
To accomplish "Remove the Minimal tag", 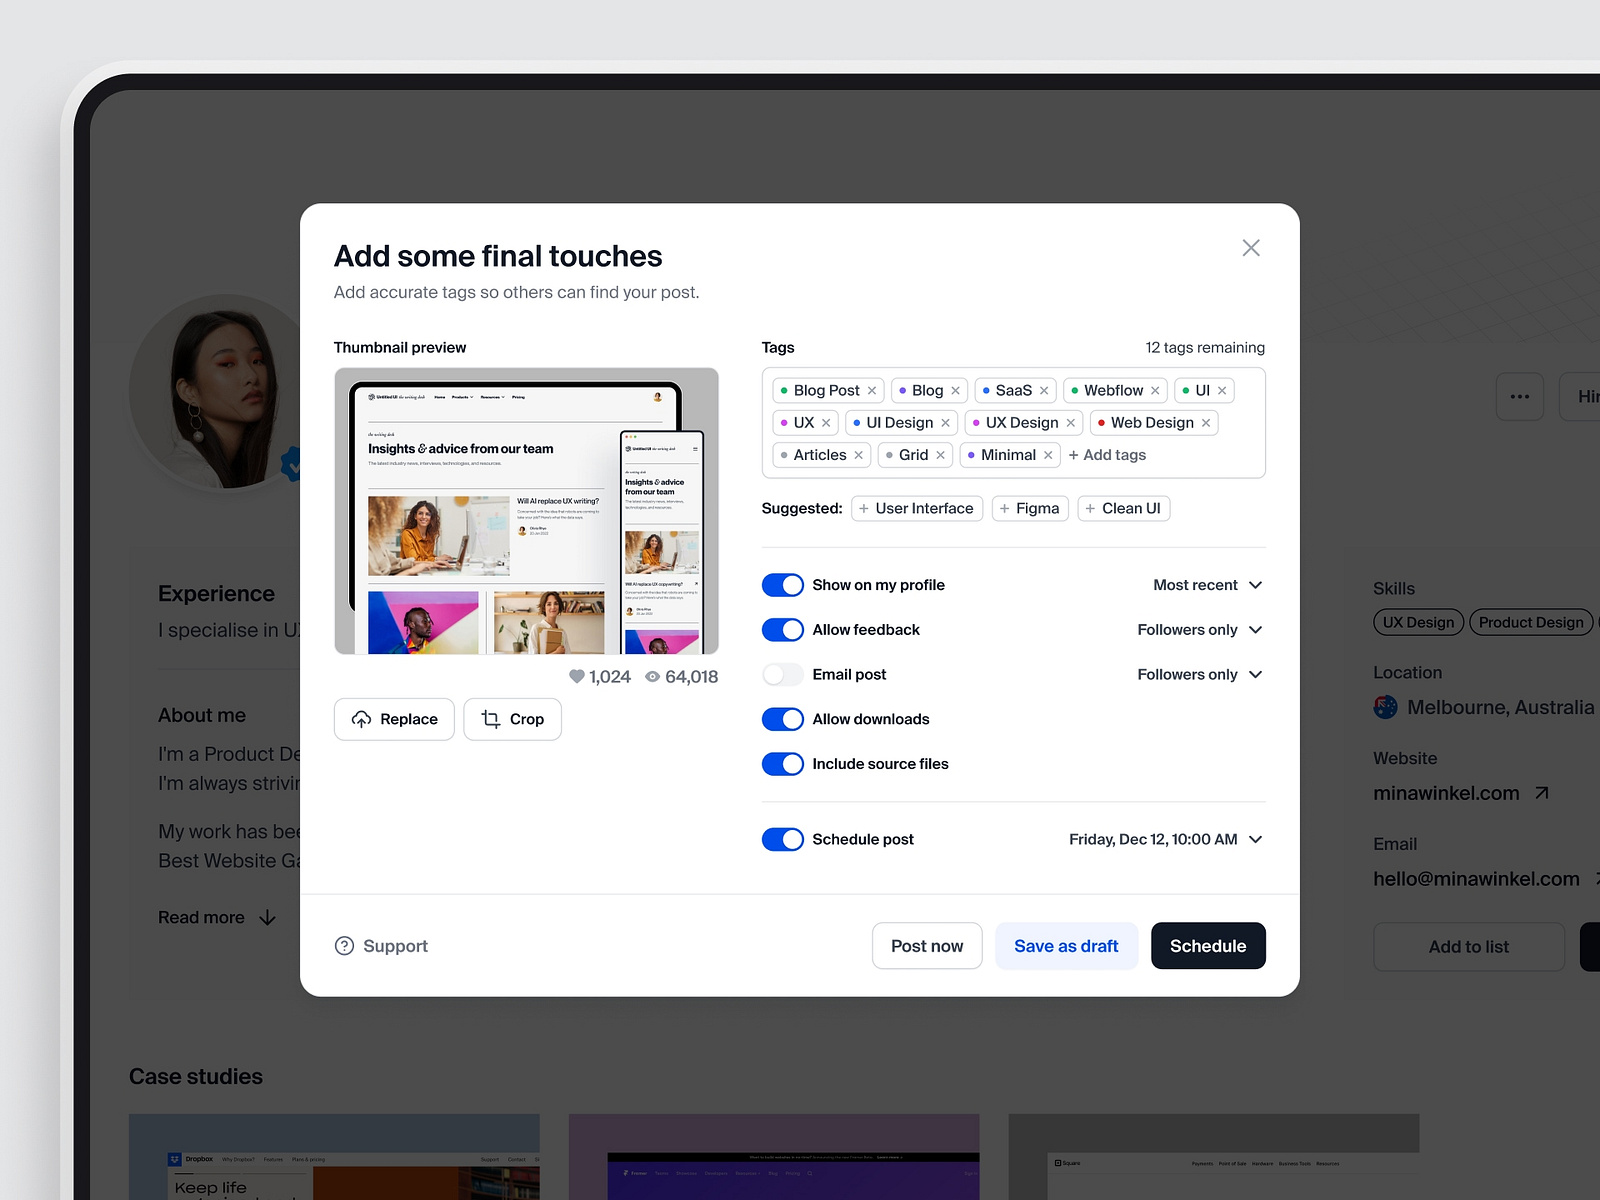I will coord(1048,455).
